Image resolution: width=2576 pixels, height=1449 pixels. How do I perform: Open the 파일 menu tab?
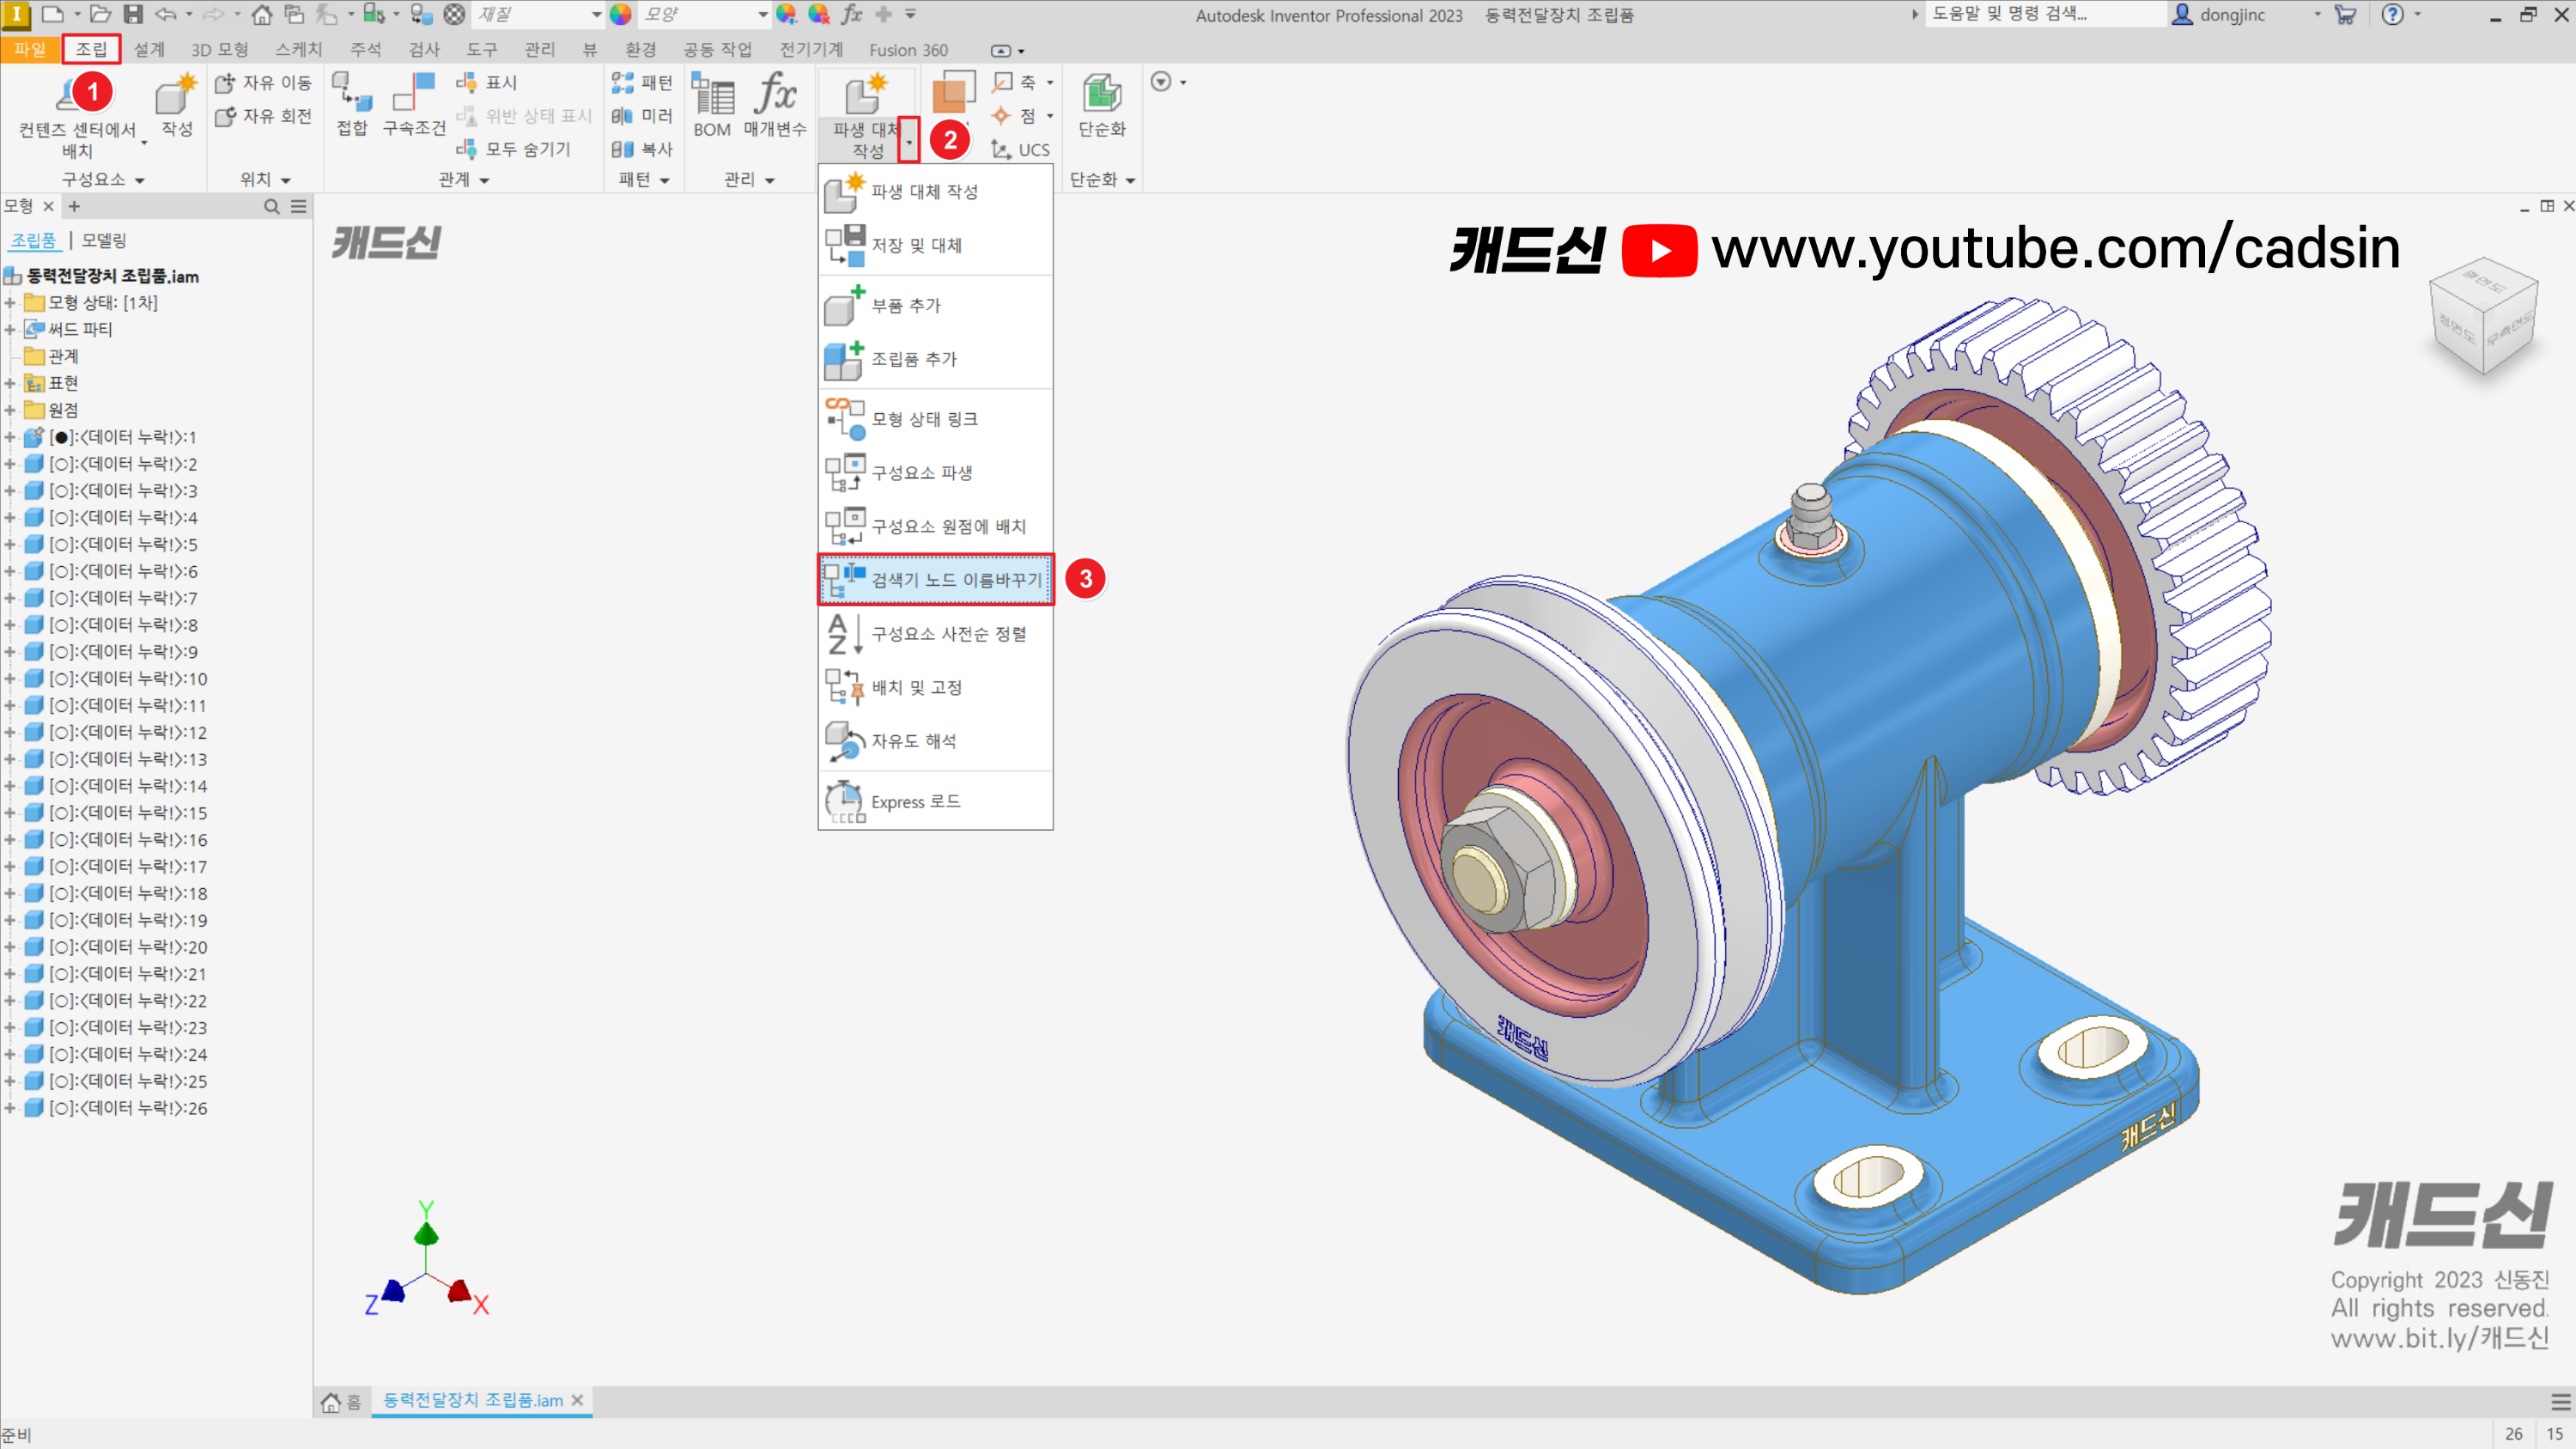click(x=29, y=49)
